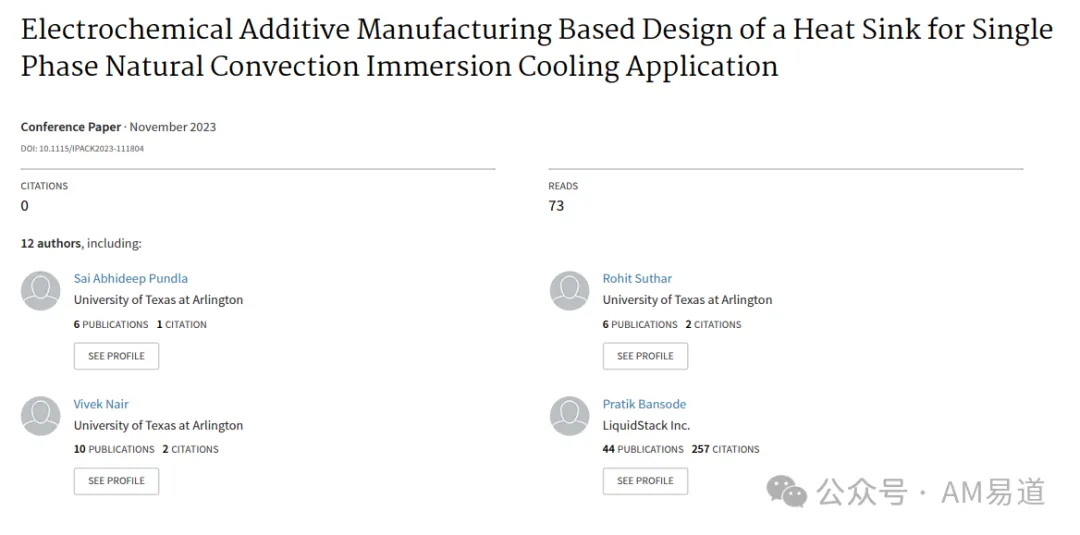Click Sai Abhideep Pundla's avatar icon

coord(41,291)
